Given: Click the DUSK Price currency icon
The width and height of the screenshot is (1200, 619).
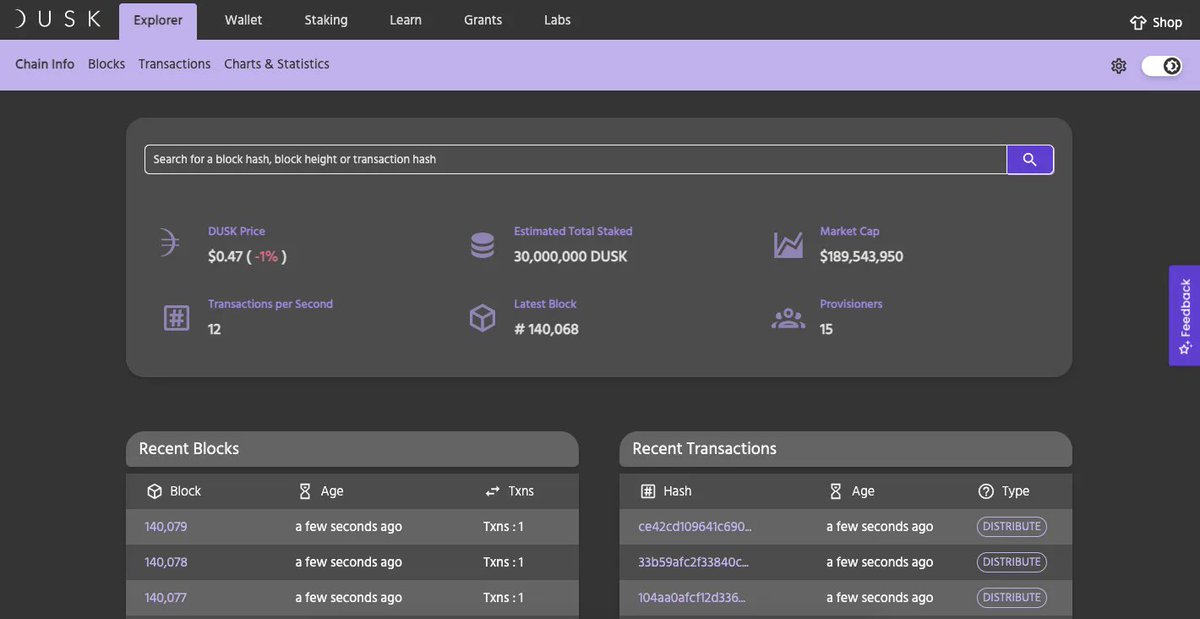Looking at the screenshot, I should click(x=169, y=243).
